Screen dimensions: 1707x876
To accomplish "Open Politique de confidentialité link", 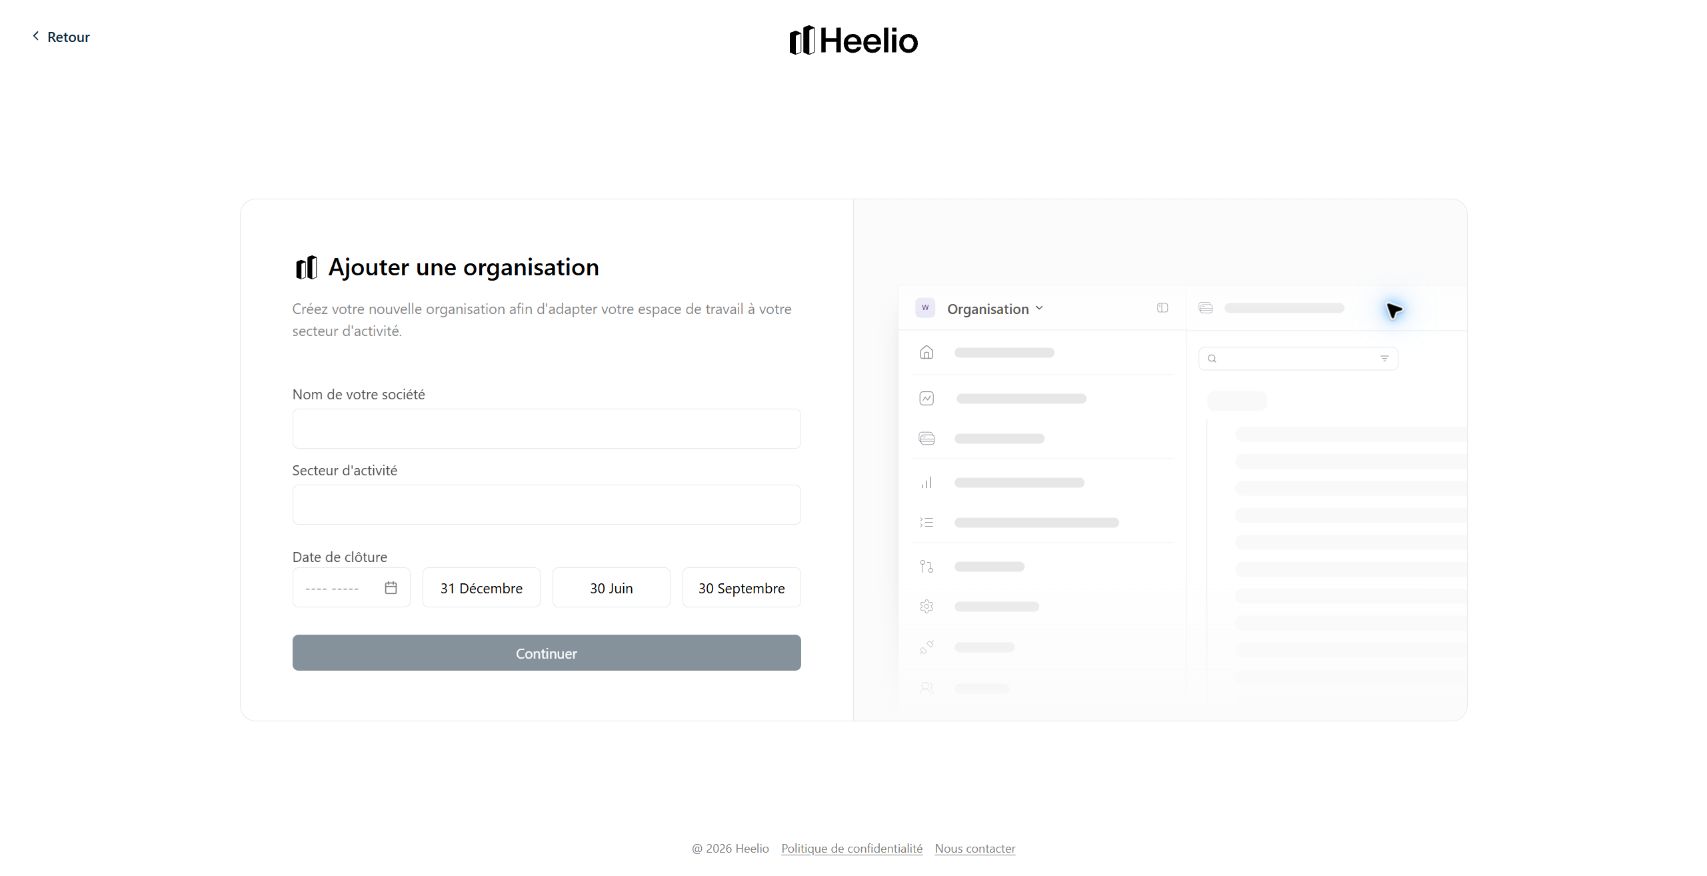I will coord(852,849).
